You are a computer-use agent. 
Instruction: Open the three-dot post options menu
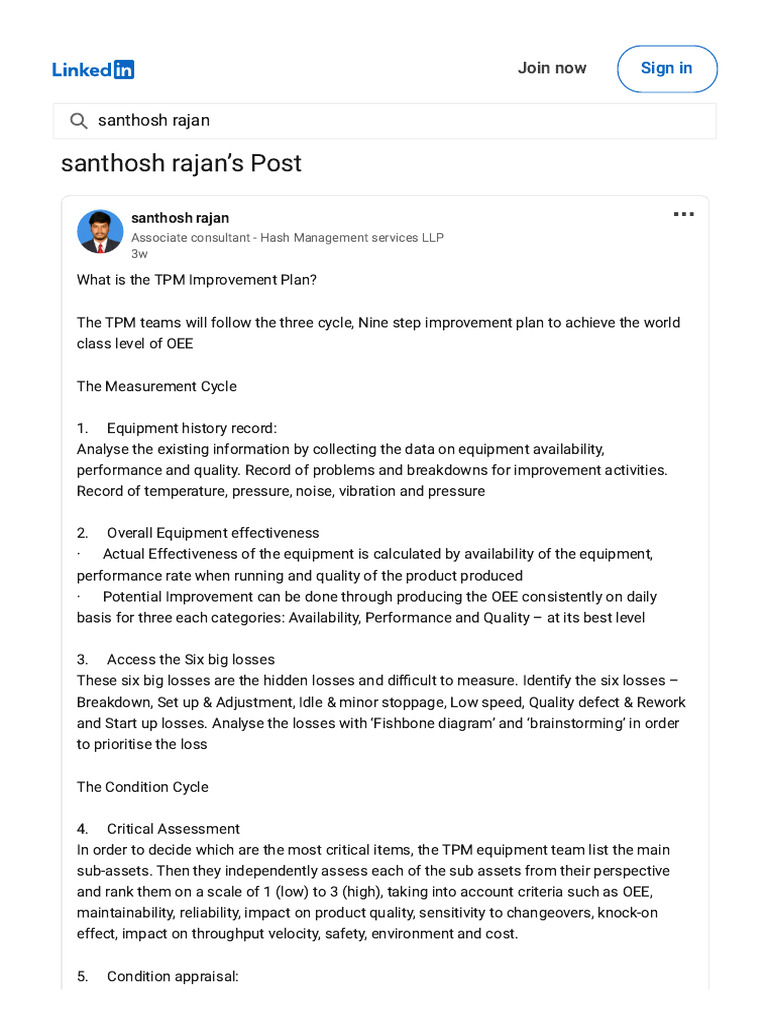point(683,214)
